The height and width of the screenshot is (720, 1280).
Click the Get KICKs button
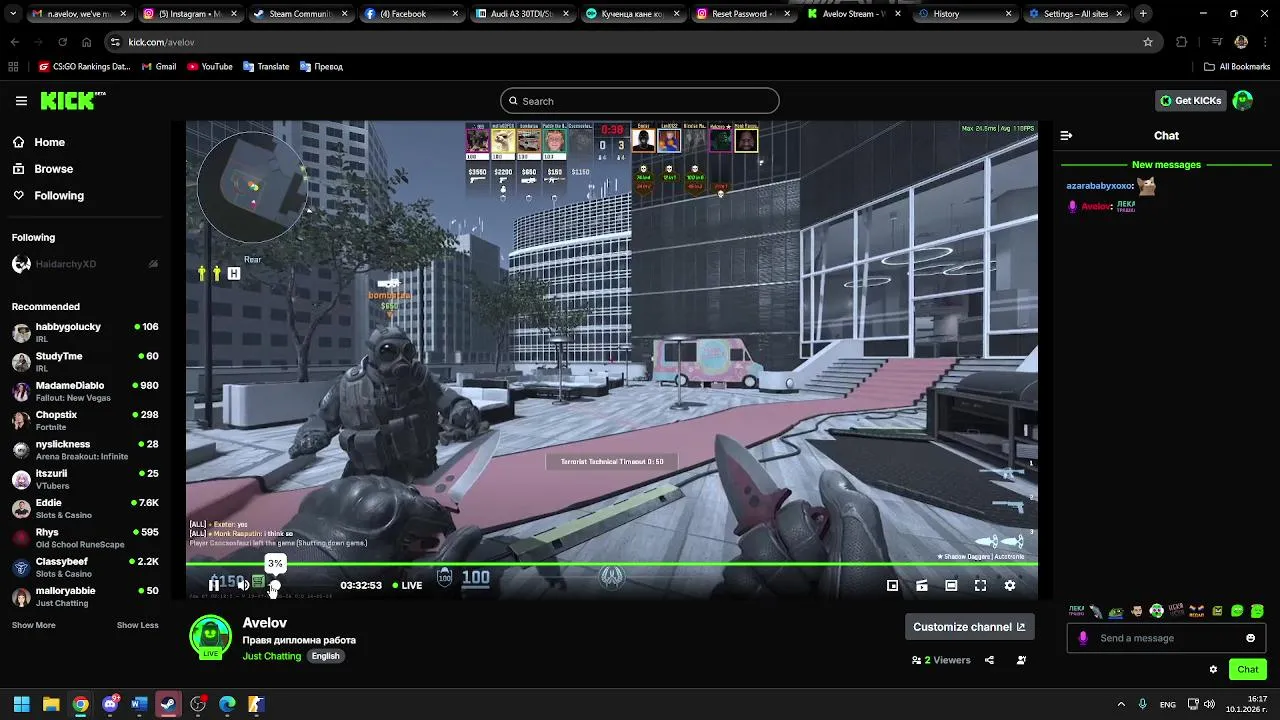point(1190,101)
